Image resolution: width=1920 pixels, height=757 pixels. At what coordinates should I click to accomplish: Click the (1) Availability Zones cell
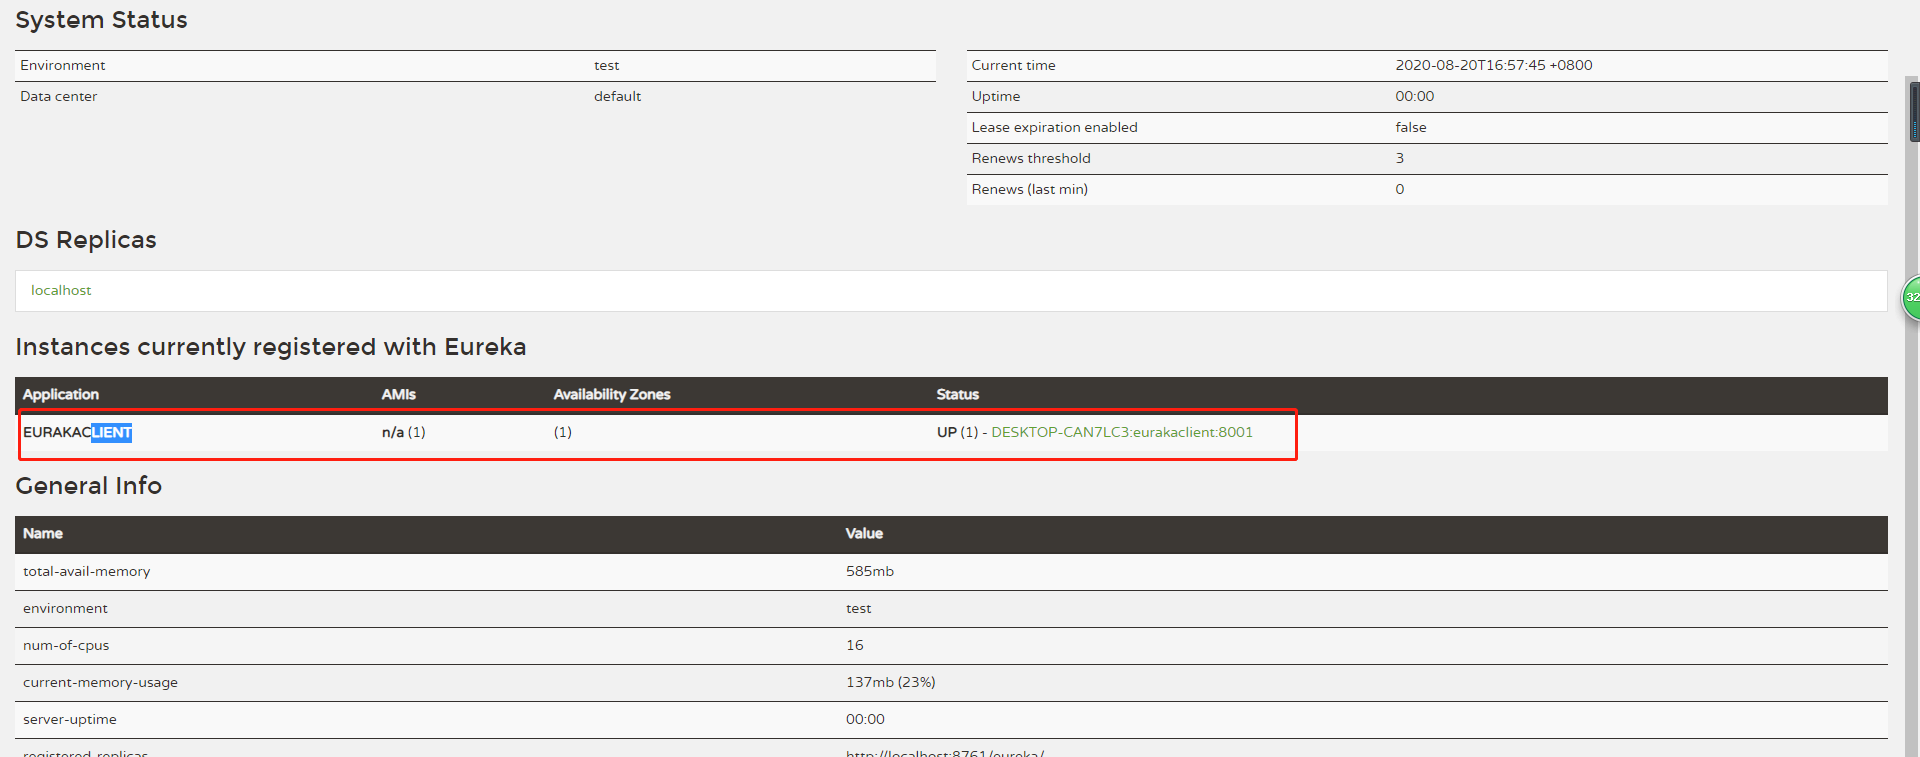(563, 432)
